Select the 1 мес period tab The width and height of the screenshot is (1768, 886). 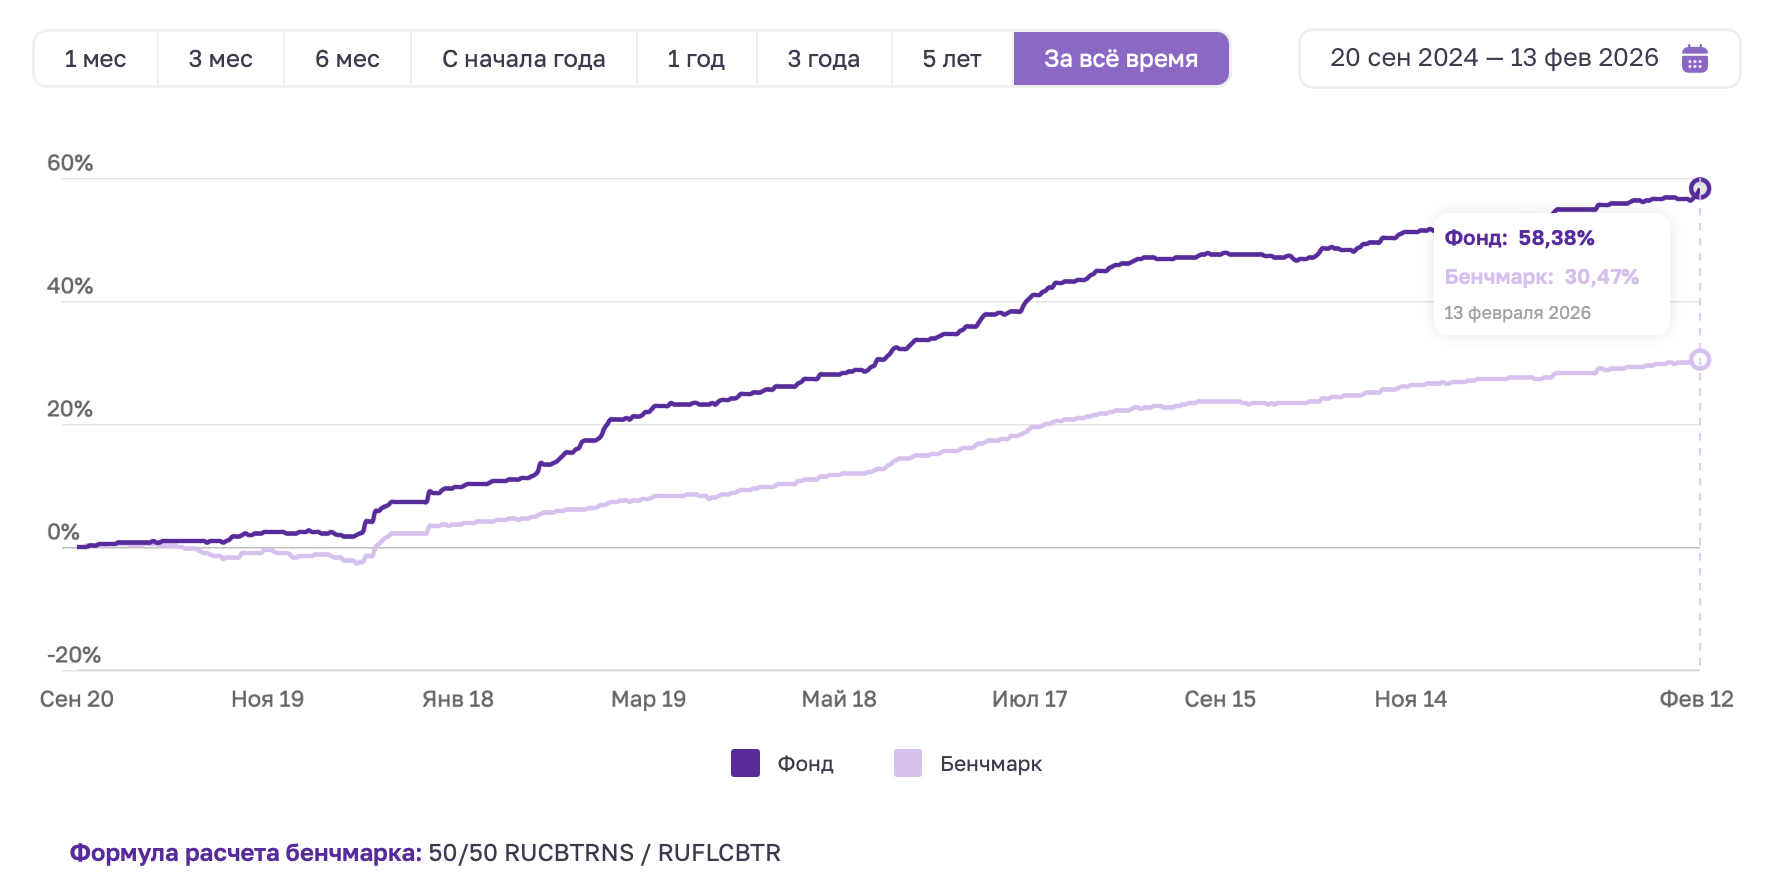point(95,59)
